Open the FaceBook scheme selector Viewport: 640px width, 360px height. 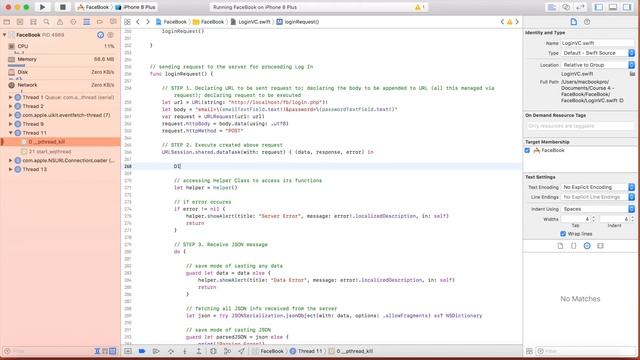point(94,7)
